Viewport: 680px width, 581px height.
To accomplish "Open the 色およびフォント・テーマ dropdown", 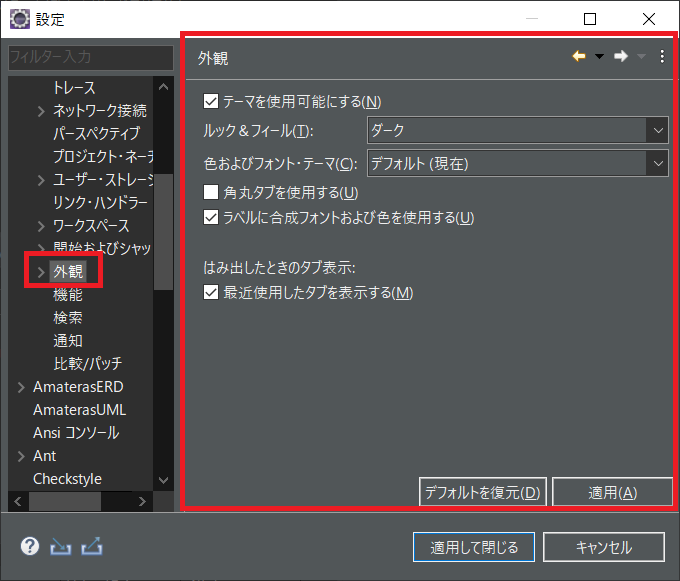I will [518, 163].
